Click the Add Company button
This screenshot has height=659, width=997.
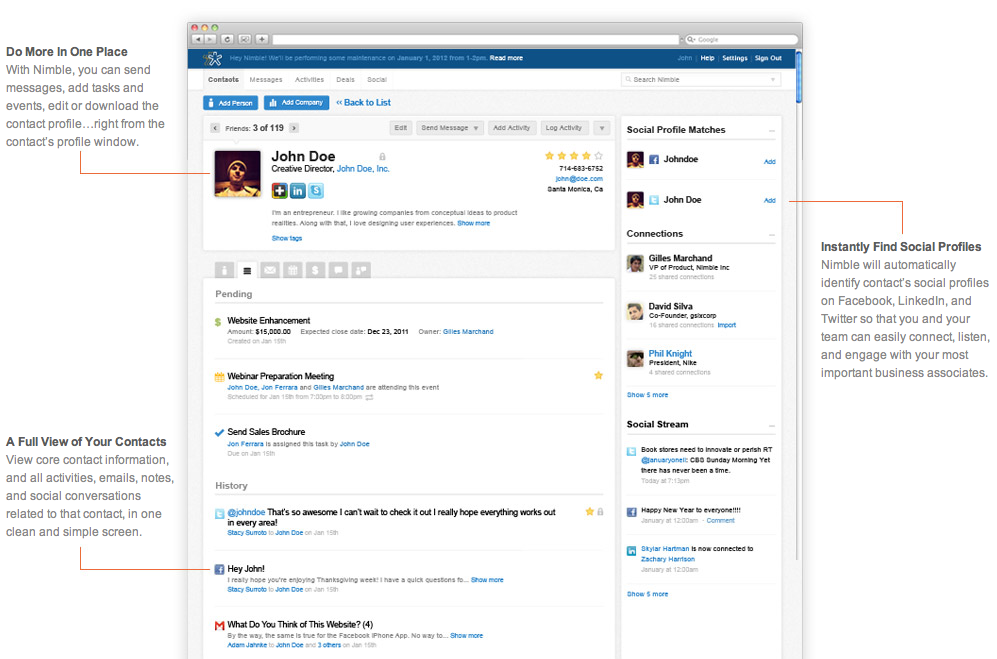point(296,102)
